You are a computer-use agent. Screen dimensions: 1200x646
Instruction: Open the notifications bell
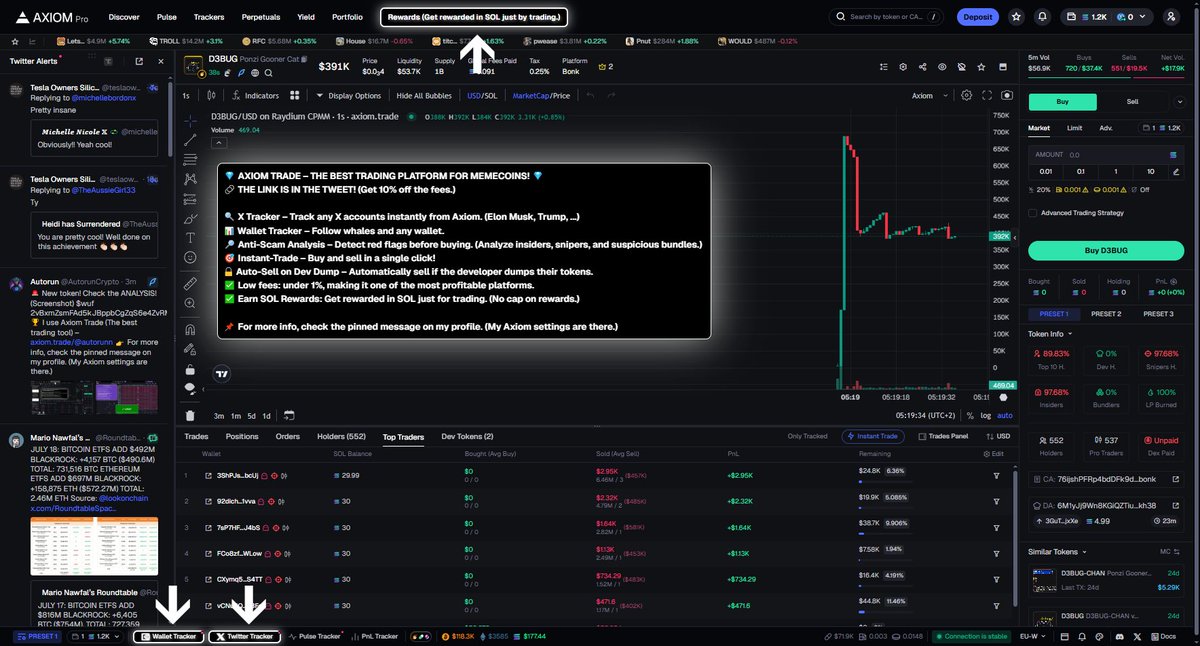click(1043, 17)
